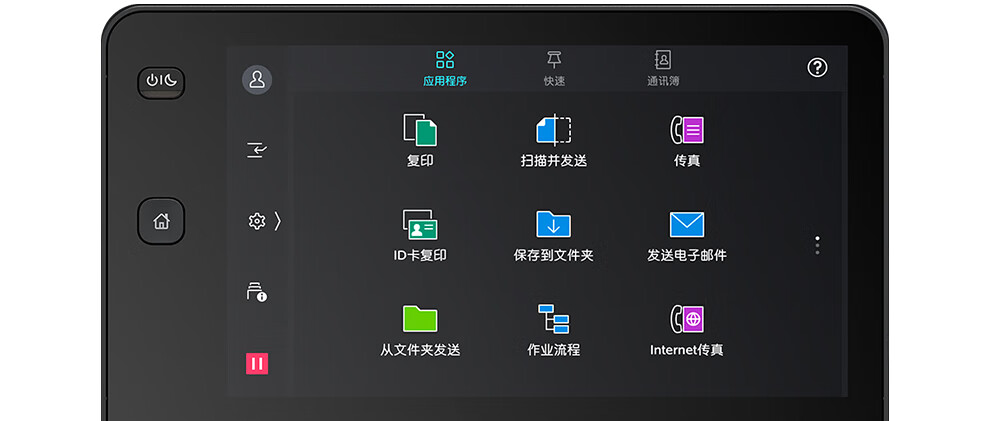
Task: Tap the physical power/sleep button
Action: click(x=161, y=82)
